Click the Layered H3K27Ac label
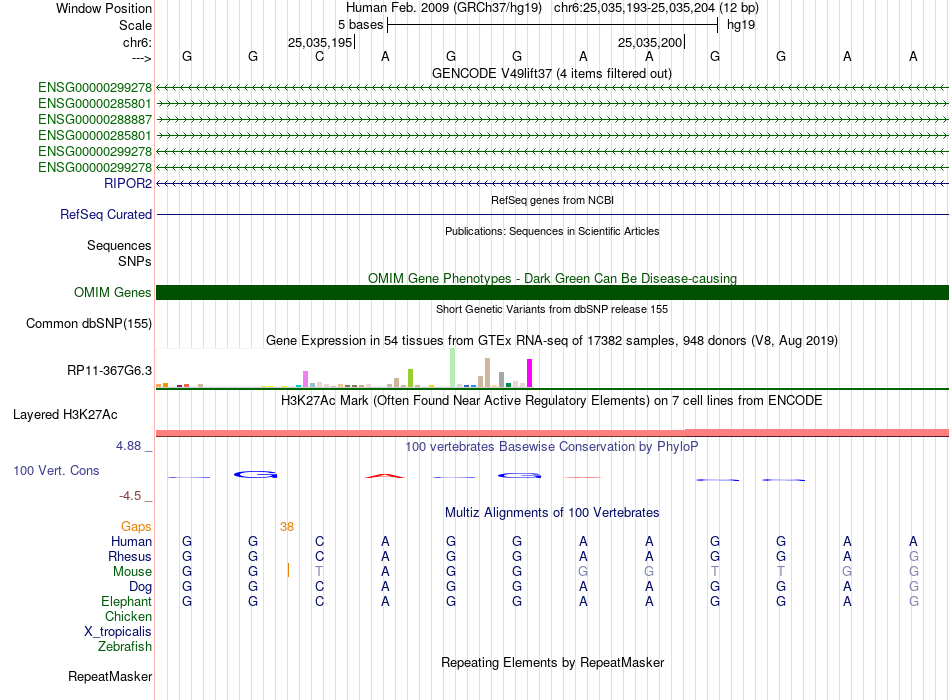 pyautogui.click(x=65, y=415)
